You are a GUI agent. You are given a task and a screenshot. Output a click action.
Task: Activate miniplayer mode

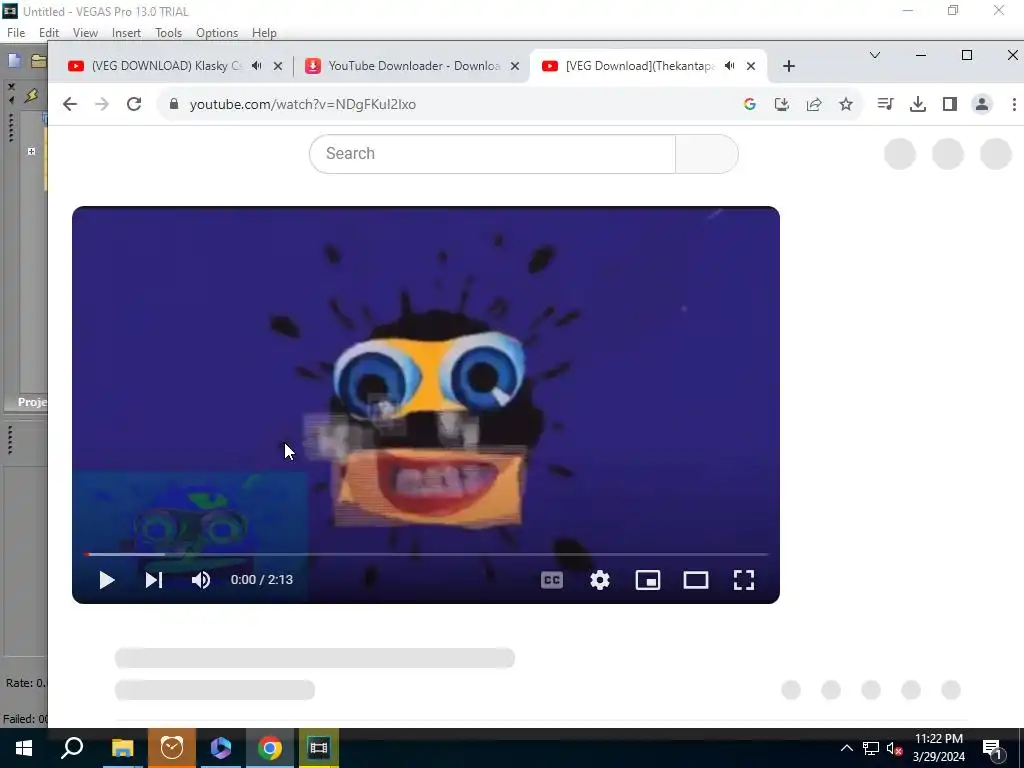point(648,580)
